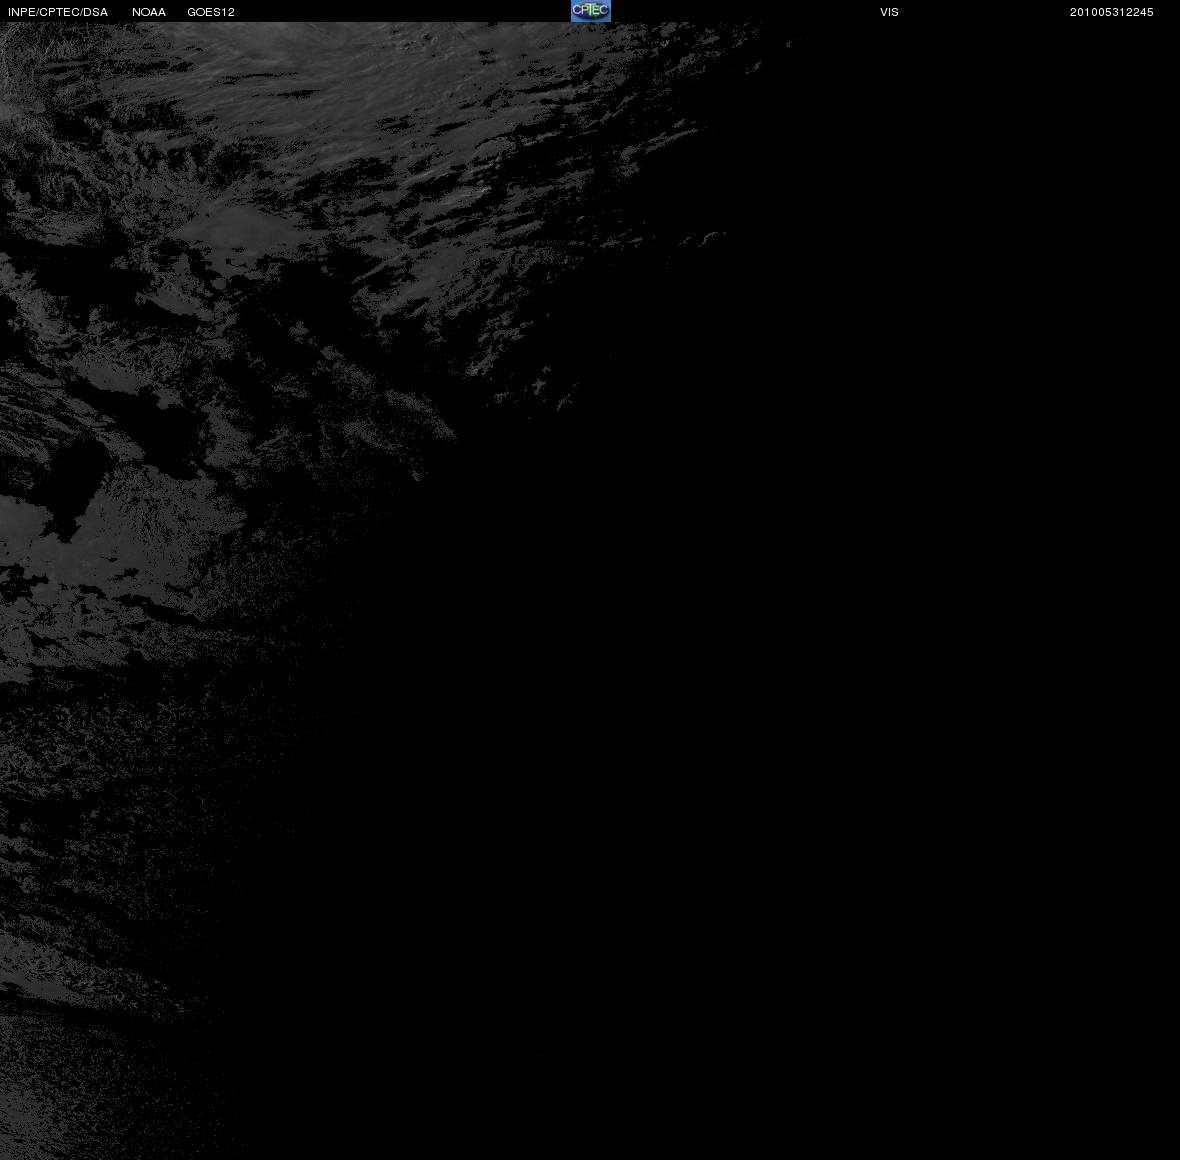The width and height of the screenshot is (1180, 1160).
Task: Click the NOAA label in header
Action: point(149,12)
